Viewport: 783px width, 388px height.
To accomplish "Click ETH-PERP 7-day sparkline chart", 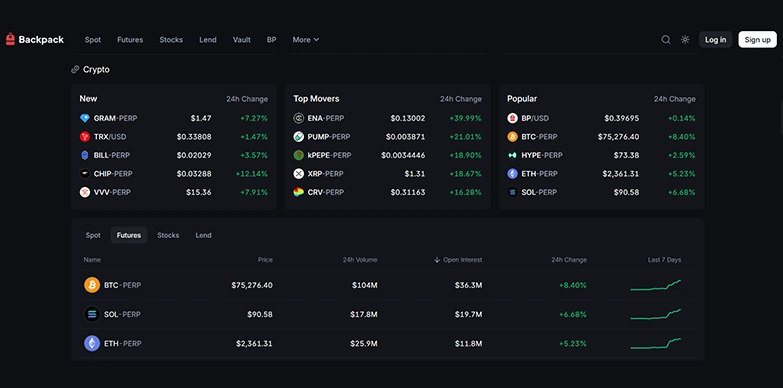I will coord(655,344).
